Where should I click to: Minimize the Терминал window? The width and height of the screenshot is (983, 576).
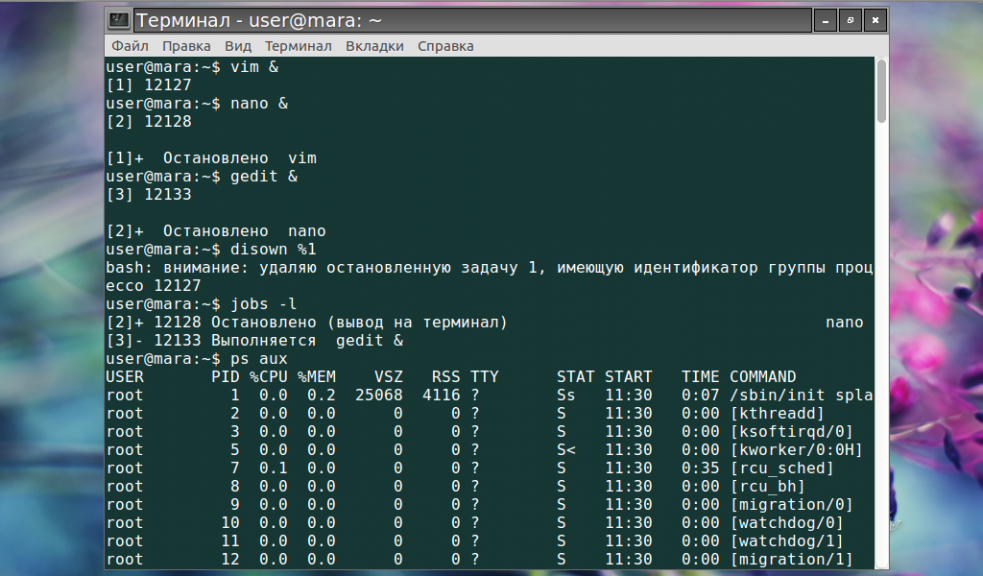pos(825,21)
